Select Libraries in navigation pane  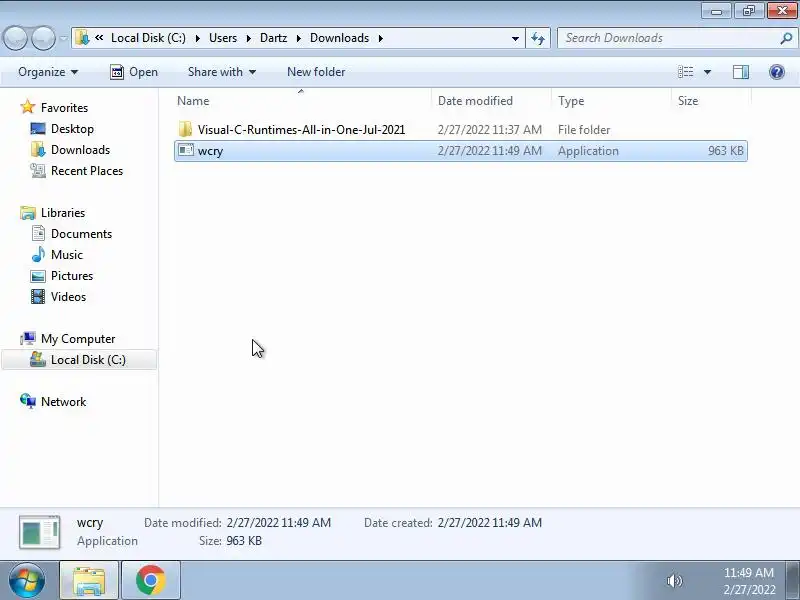pyautogui.click(x=63, y=213)
